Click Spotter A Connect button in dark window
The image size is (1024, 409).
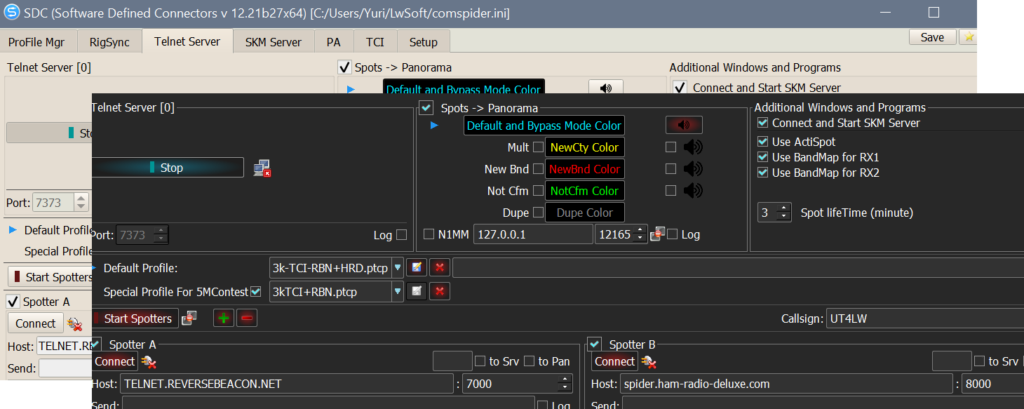point(116,361)
